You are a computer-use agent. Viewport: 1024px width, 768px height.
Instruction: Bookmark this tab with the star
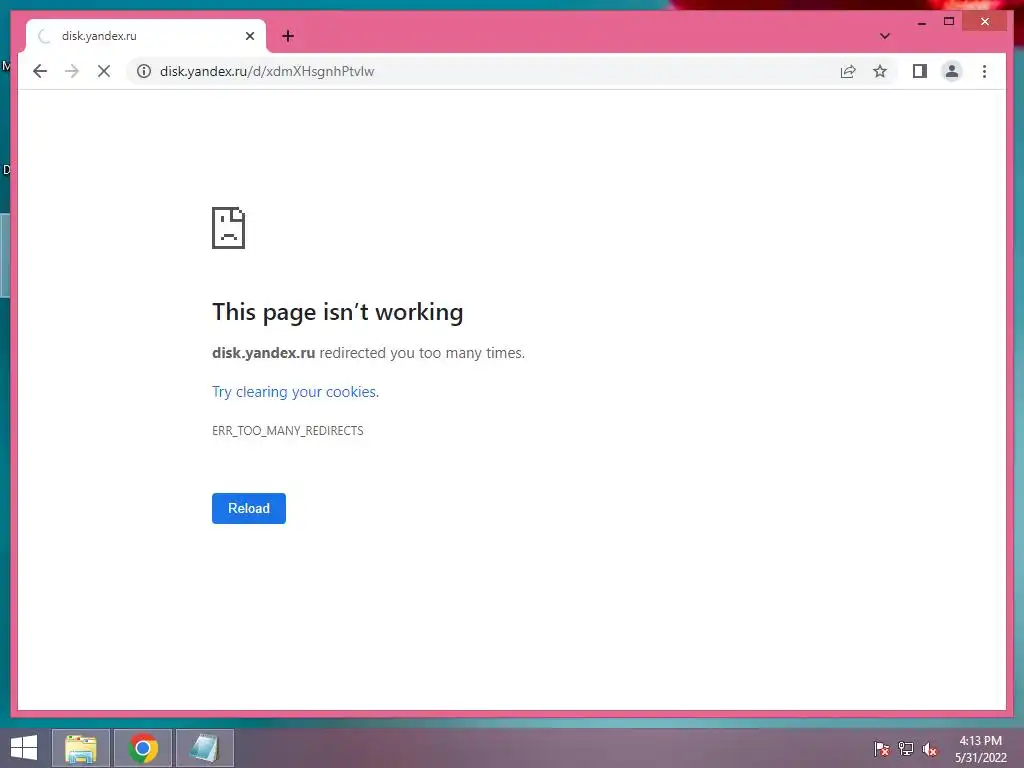tap(880, 71)
